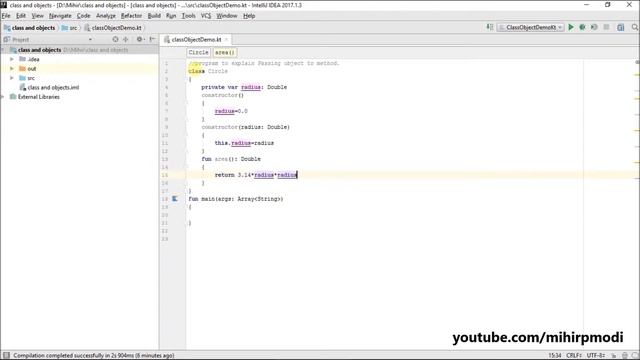Expand External Libraries node
The width and height of the screenshot is (640, 360).
(3, 97)
